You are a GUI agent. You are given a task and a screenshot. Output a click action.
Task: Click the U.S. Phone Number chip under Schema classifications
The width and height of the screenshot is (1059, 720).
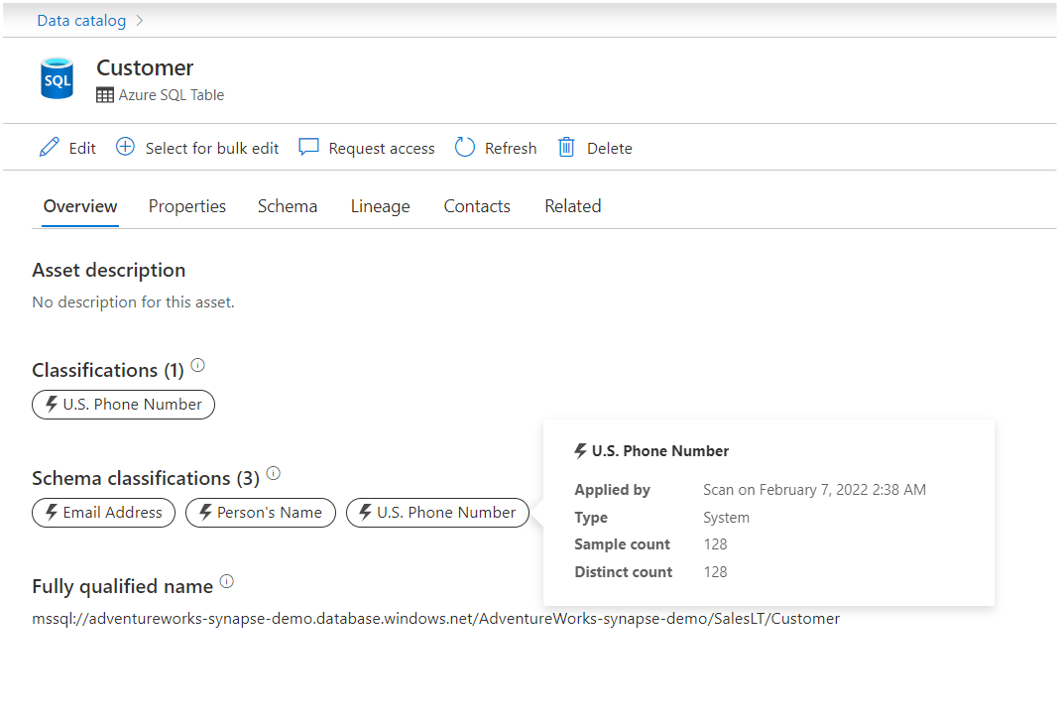pos(437,513)
